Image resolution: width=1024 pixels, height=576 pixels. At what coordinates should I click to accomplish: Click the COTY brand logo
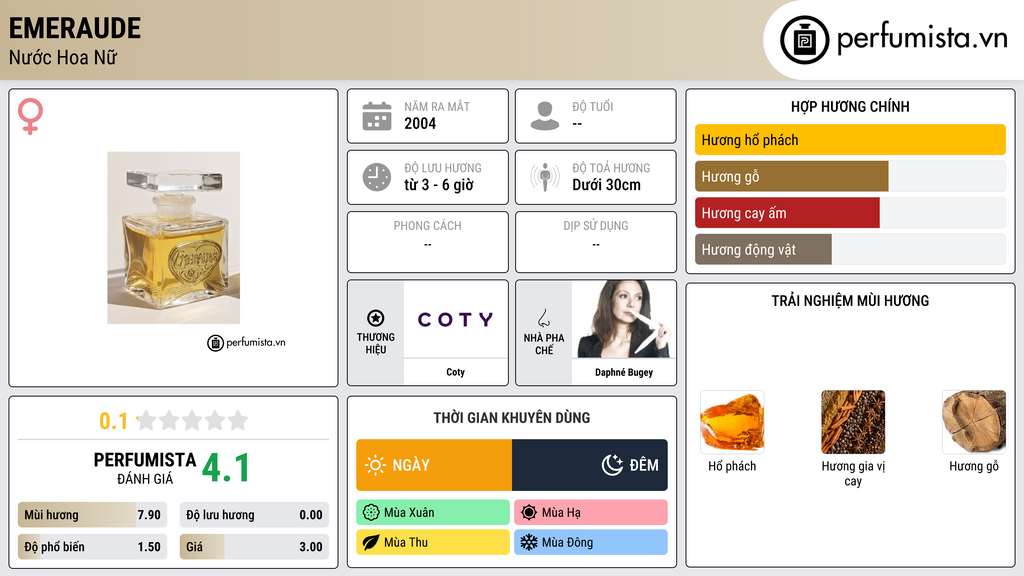click(x=456, y=319)
